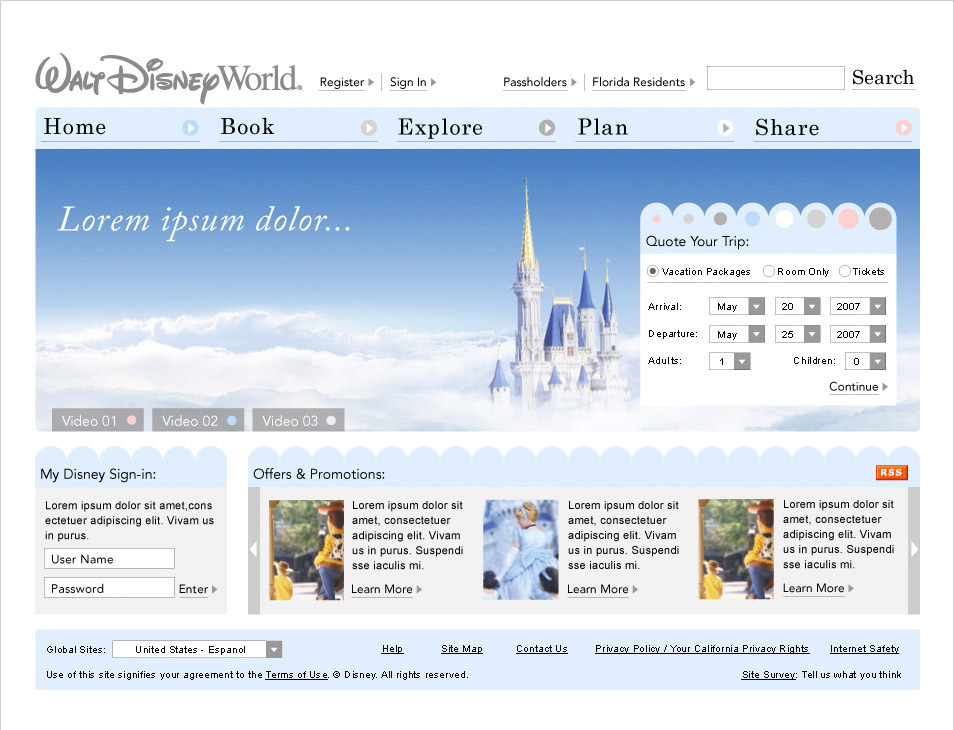Switch to the Video 02 tab

click(x=198, y=420)
